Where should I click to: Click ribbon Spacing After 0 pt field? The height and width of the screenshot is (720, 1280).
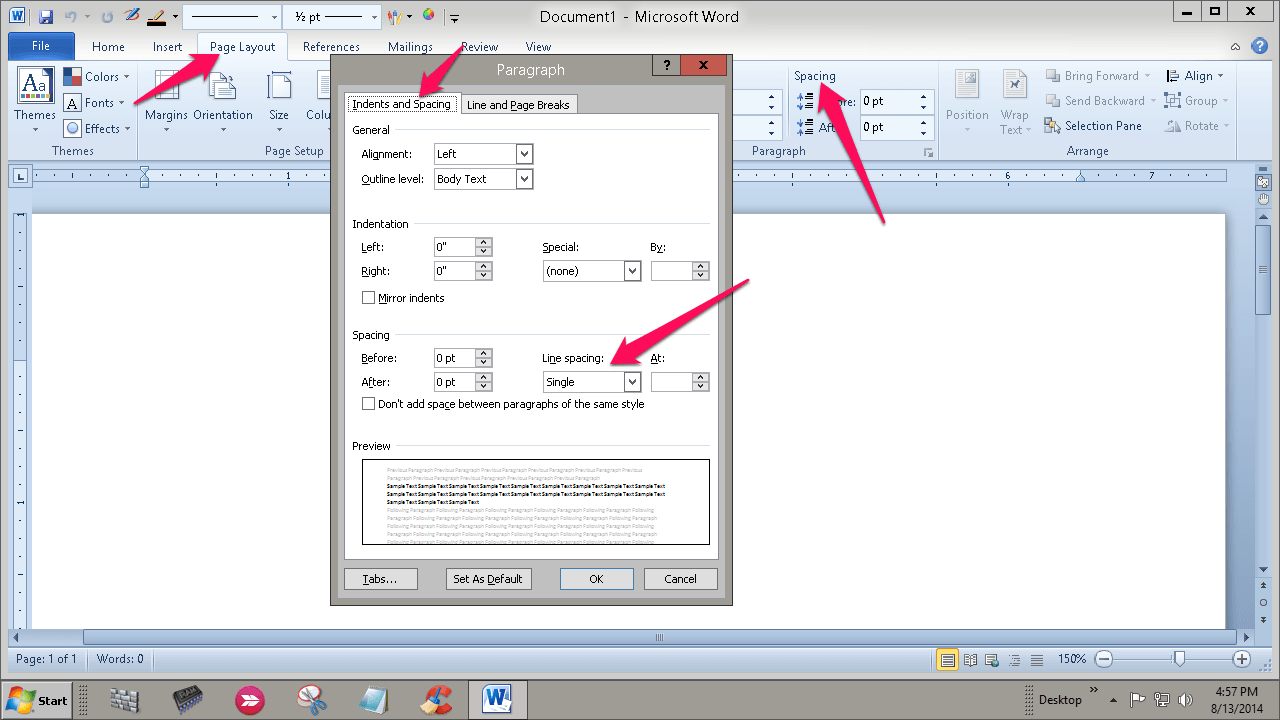[888, 127]
